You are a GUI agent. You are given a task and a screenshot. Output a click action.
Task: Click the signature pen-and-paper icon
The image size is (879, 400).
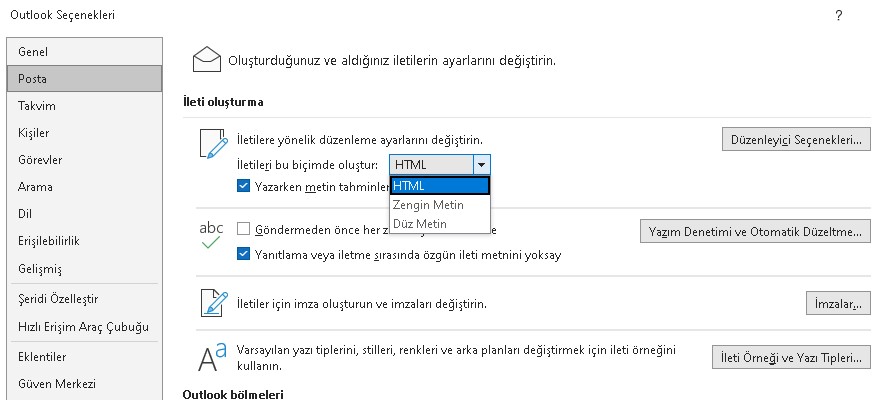[213, 302]
